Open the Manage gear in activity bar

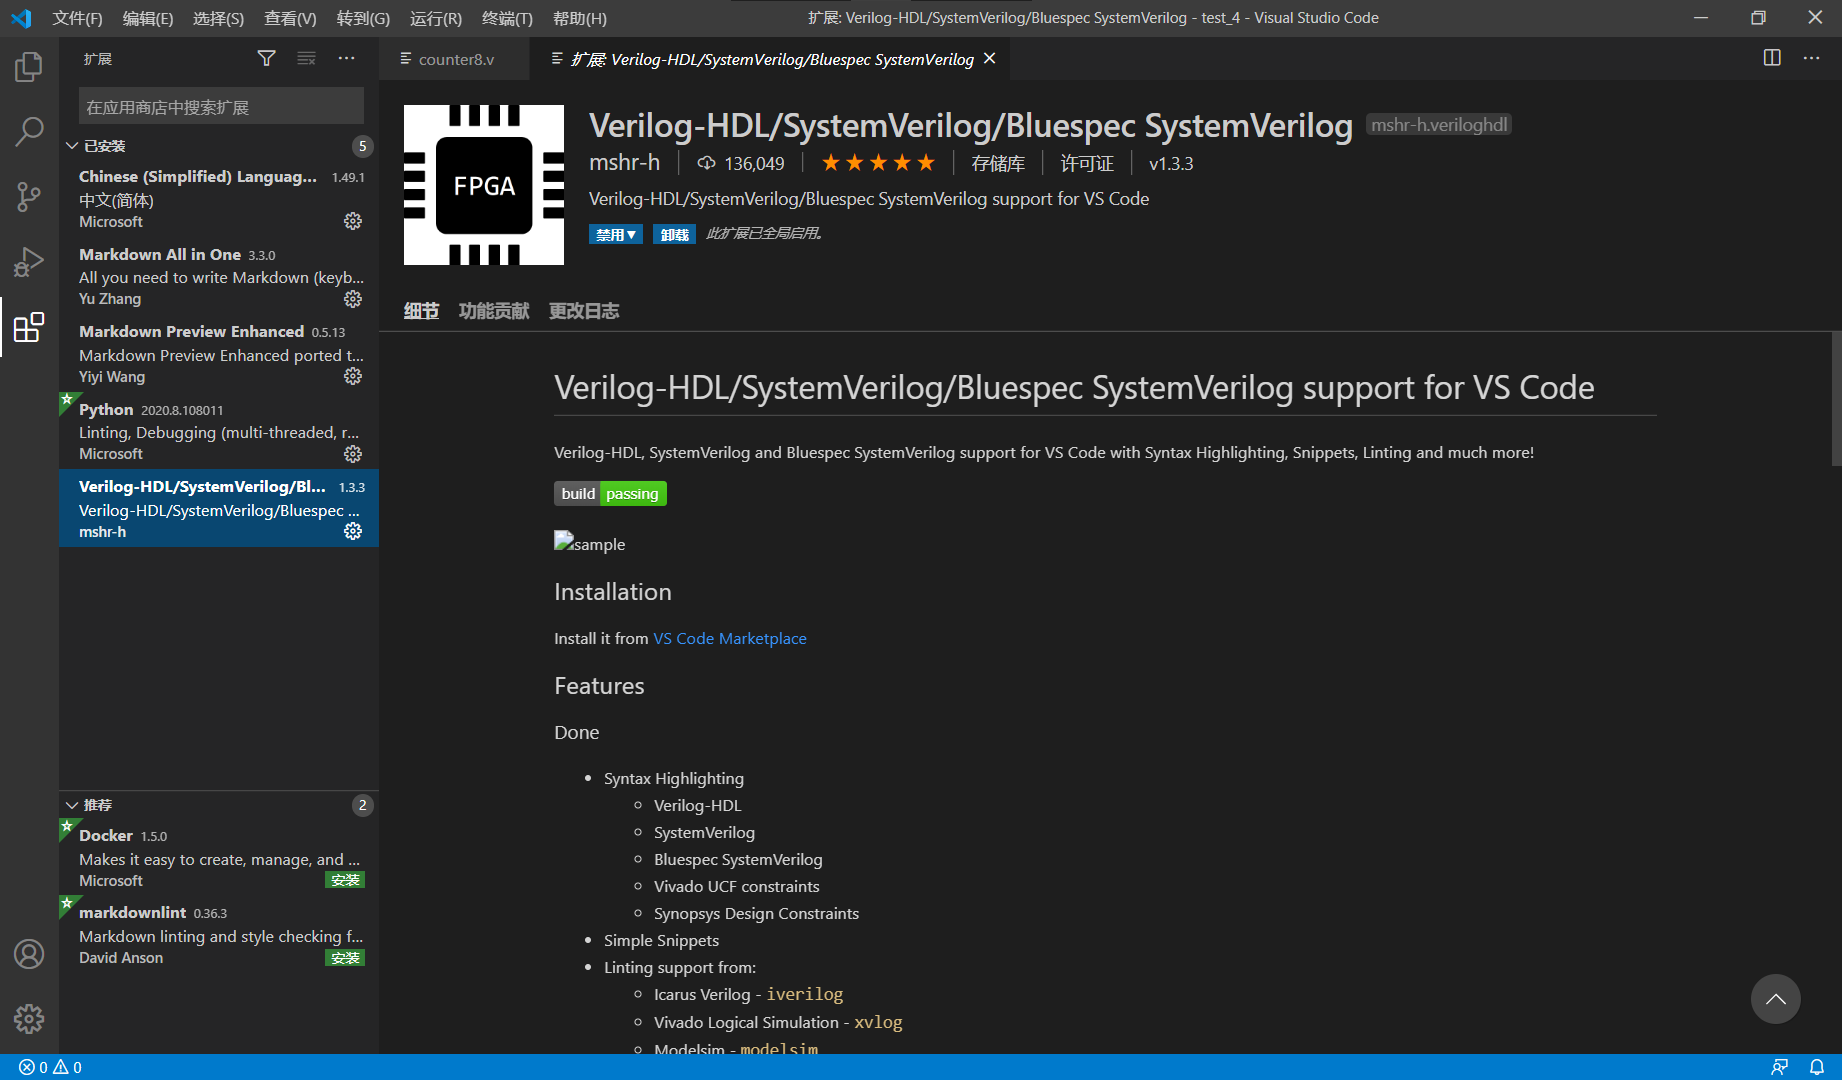[29, 1019]
